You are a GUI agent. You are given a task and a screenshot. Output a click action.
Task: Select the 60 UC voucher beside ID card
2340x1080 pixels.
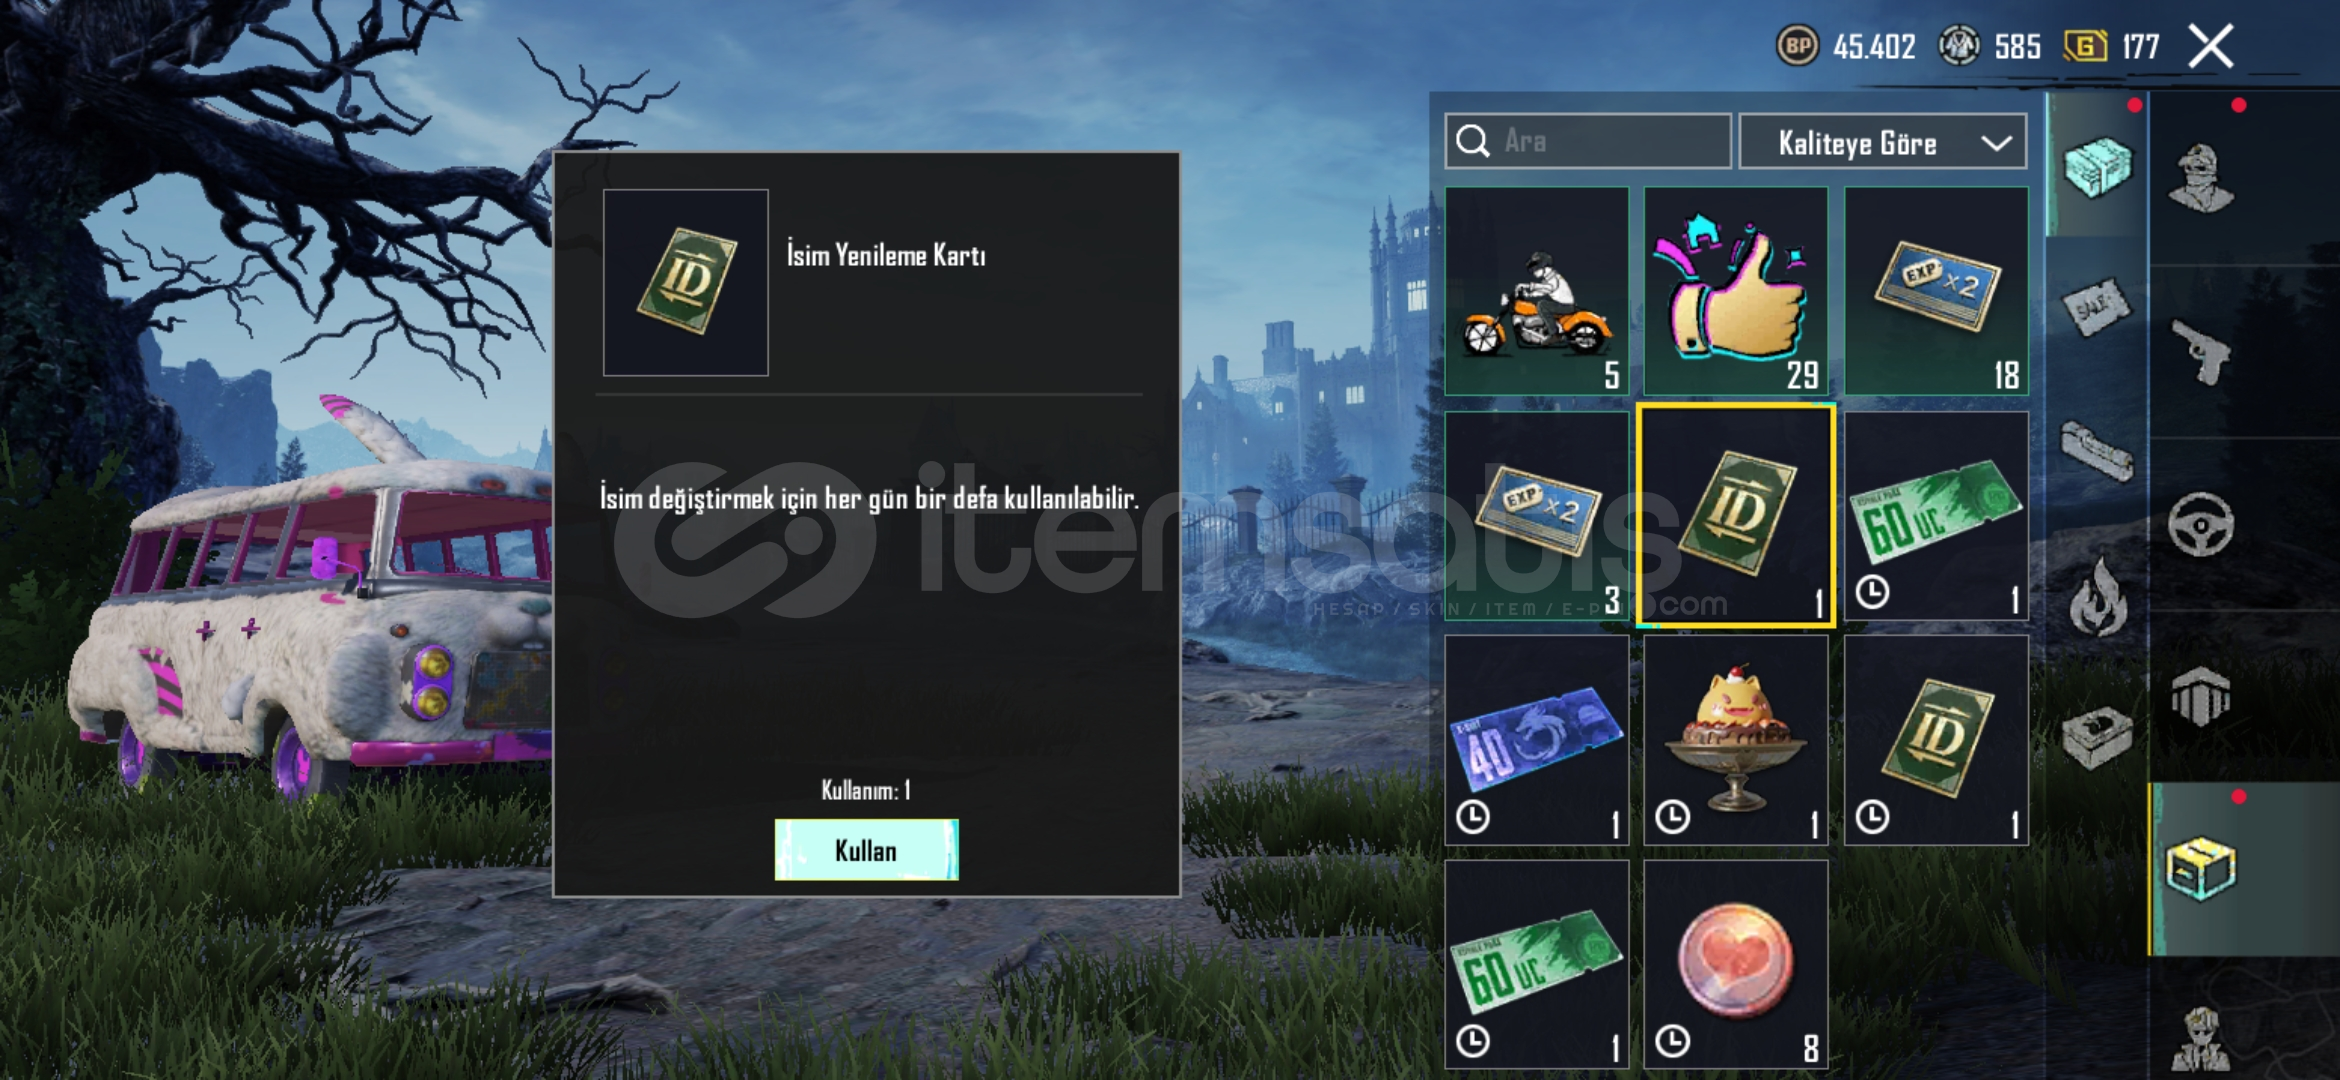click(1936, 516)
